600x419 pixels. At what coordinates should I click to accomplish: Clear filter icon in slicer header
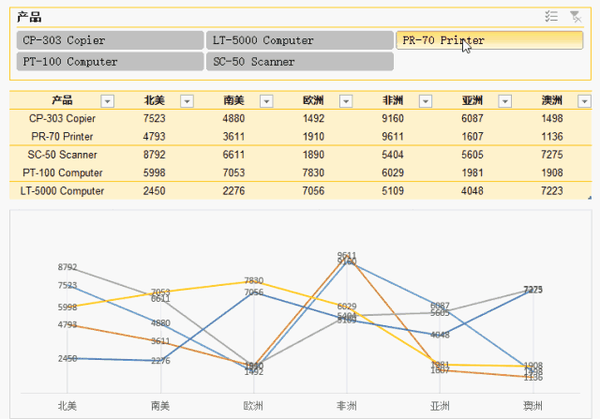click(x=576, y=16)
